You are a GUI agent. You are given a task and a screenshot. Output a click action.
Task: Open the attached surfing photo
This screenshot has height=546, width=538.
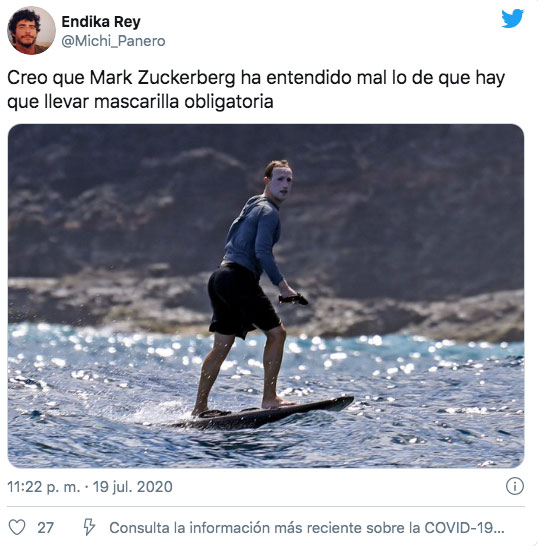pos(266,296)
